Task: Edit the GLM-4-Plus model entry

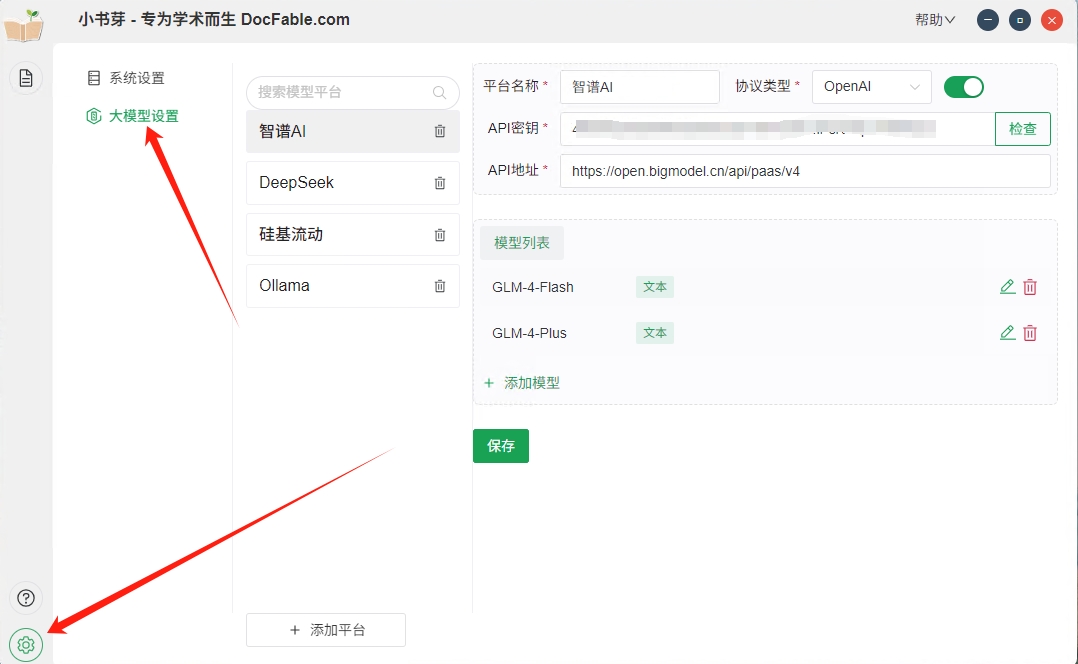Action: 1007,333
